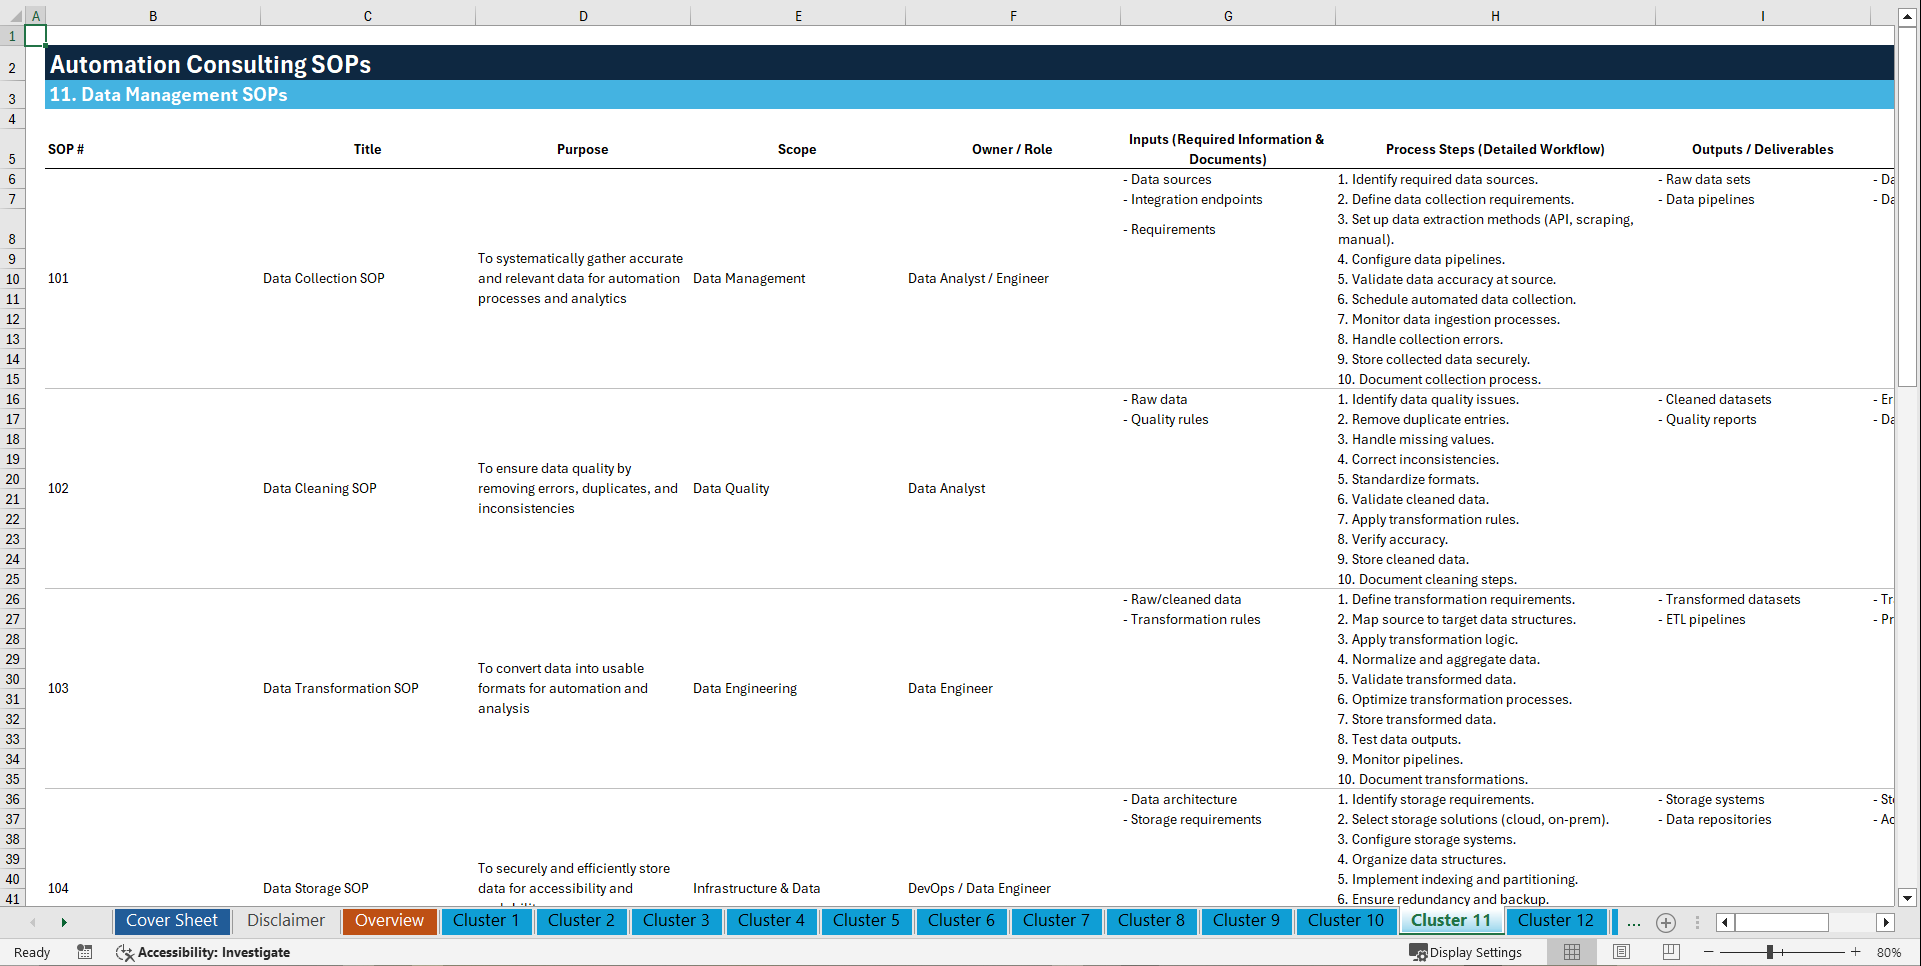Click the Ready status indicator
This screenshot has height=966, width=1921.
click(31, 952)
